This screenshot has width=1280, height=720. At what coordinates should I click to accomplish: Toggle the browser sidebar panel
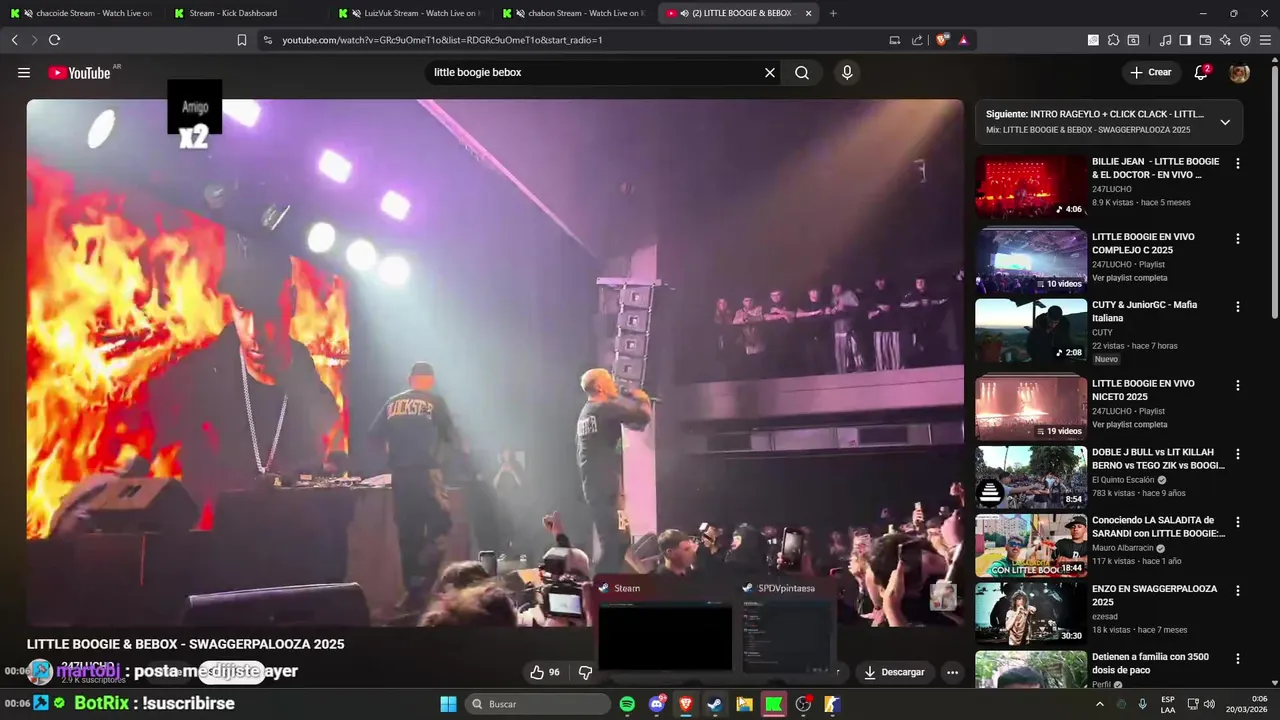click(x=1185, y=40)
